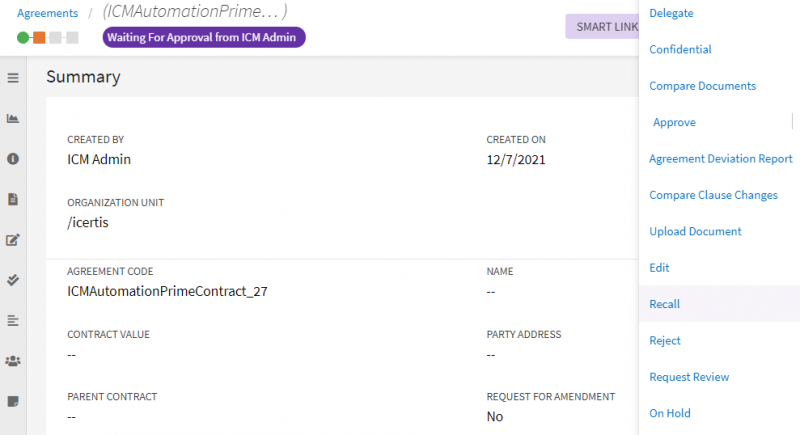Click the Waiting For Approval status badge

pos(204,37)
